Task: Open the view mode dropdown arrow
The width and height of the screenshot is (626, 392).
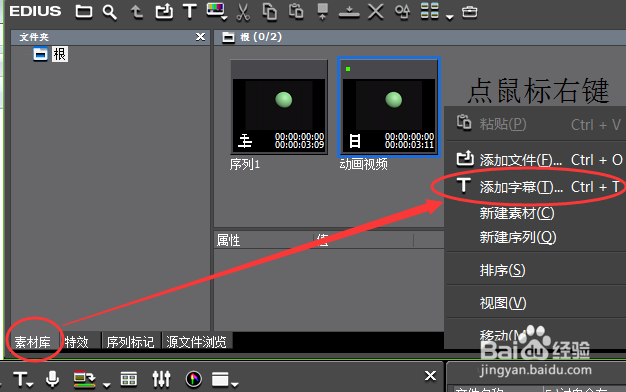Action: click(x=450, y=17)
